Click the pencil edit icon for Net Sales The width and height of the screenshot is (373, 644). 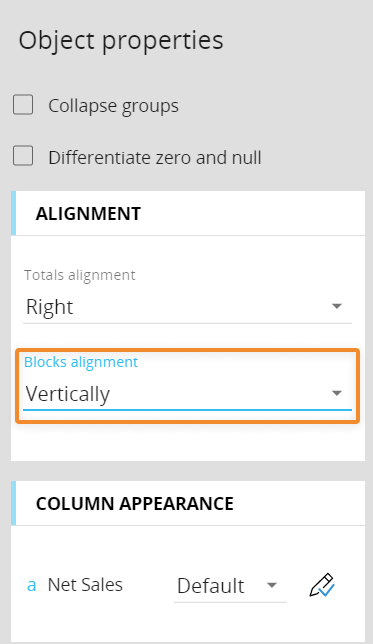[x=322, y=585]
